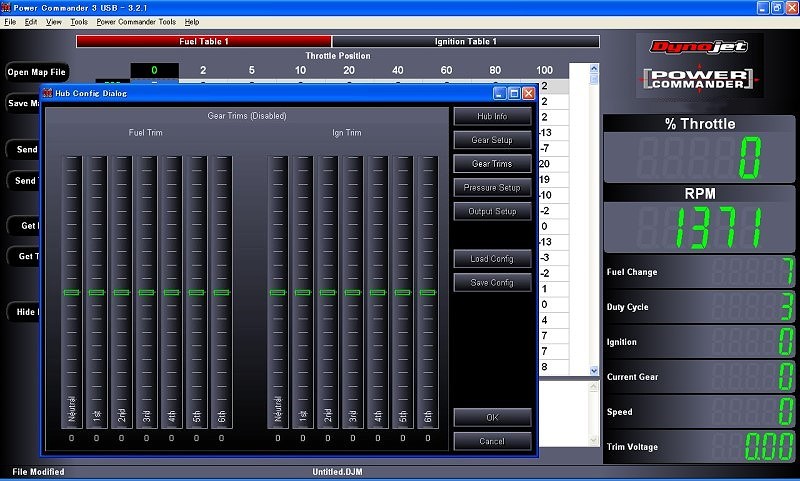Click Ign Trim 6th gear slider handle

click(x=428, y=292)
